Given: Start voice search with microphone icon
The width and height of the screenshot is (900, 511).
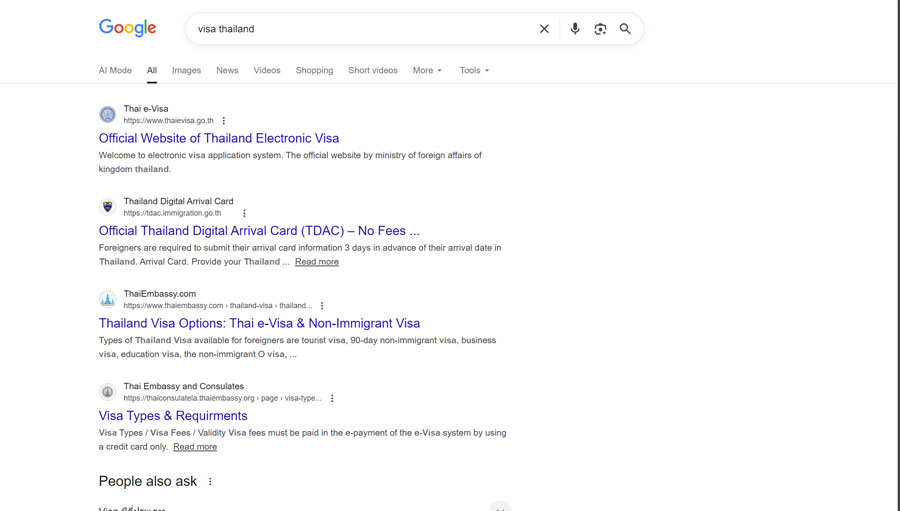Looking at the screenshot, I should coord(575,29).
